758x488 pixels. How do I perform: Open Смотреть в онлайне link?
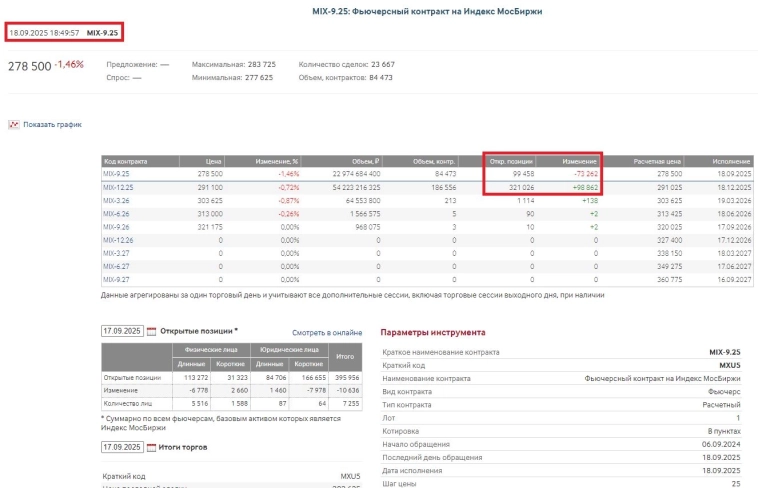(x=326, y=332)
